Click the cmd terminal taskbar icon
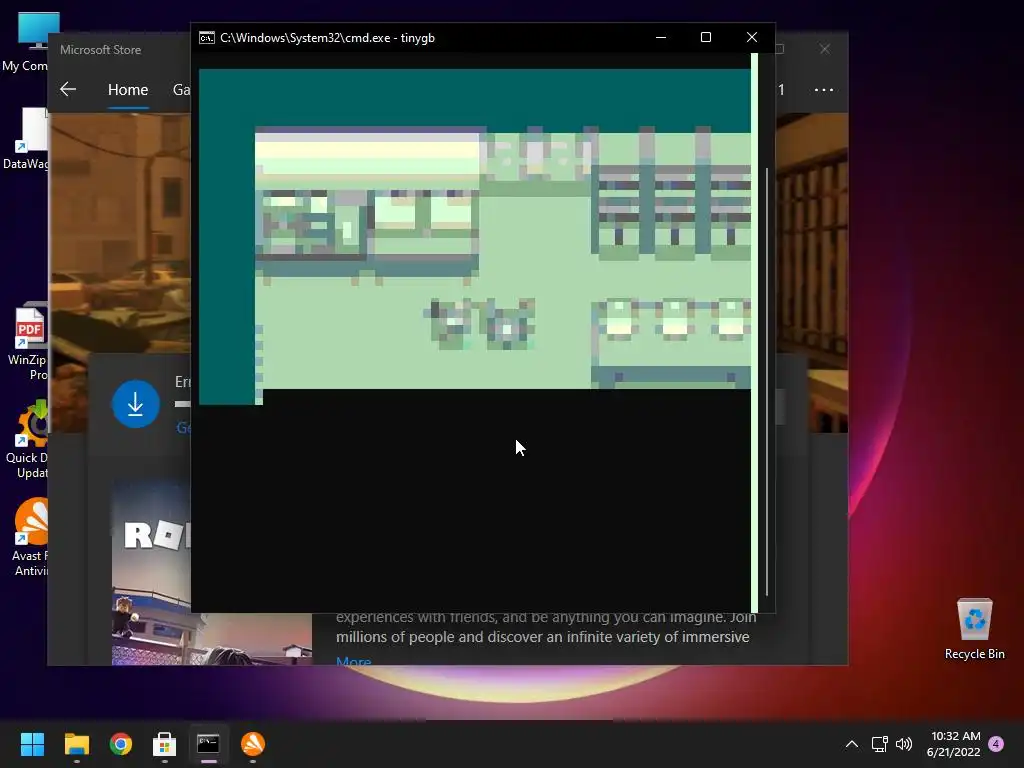This screenshot has height=768, width=1024. [x=208, y=744]
